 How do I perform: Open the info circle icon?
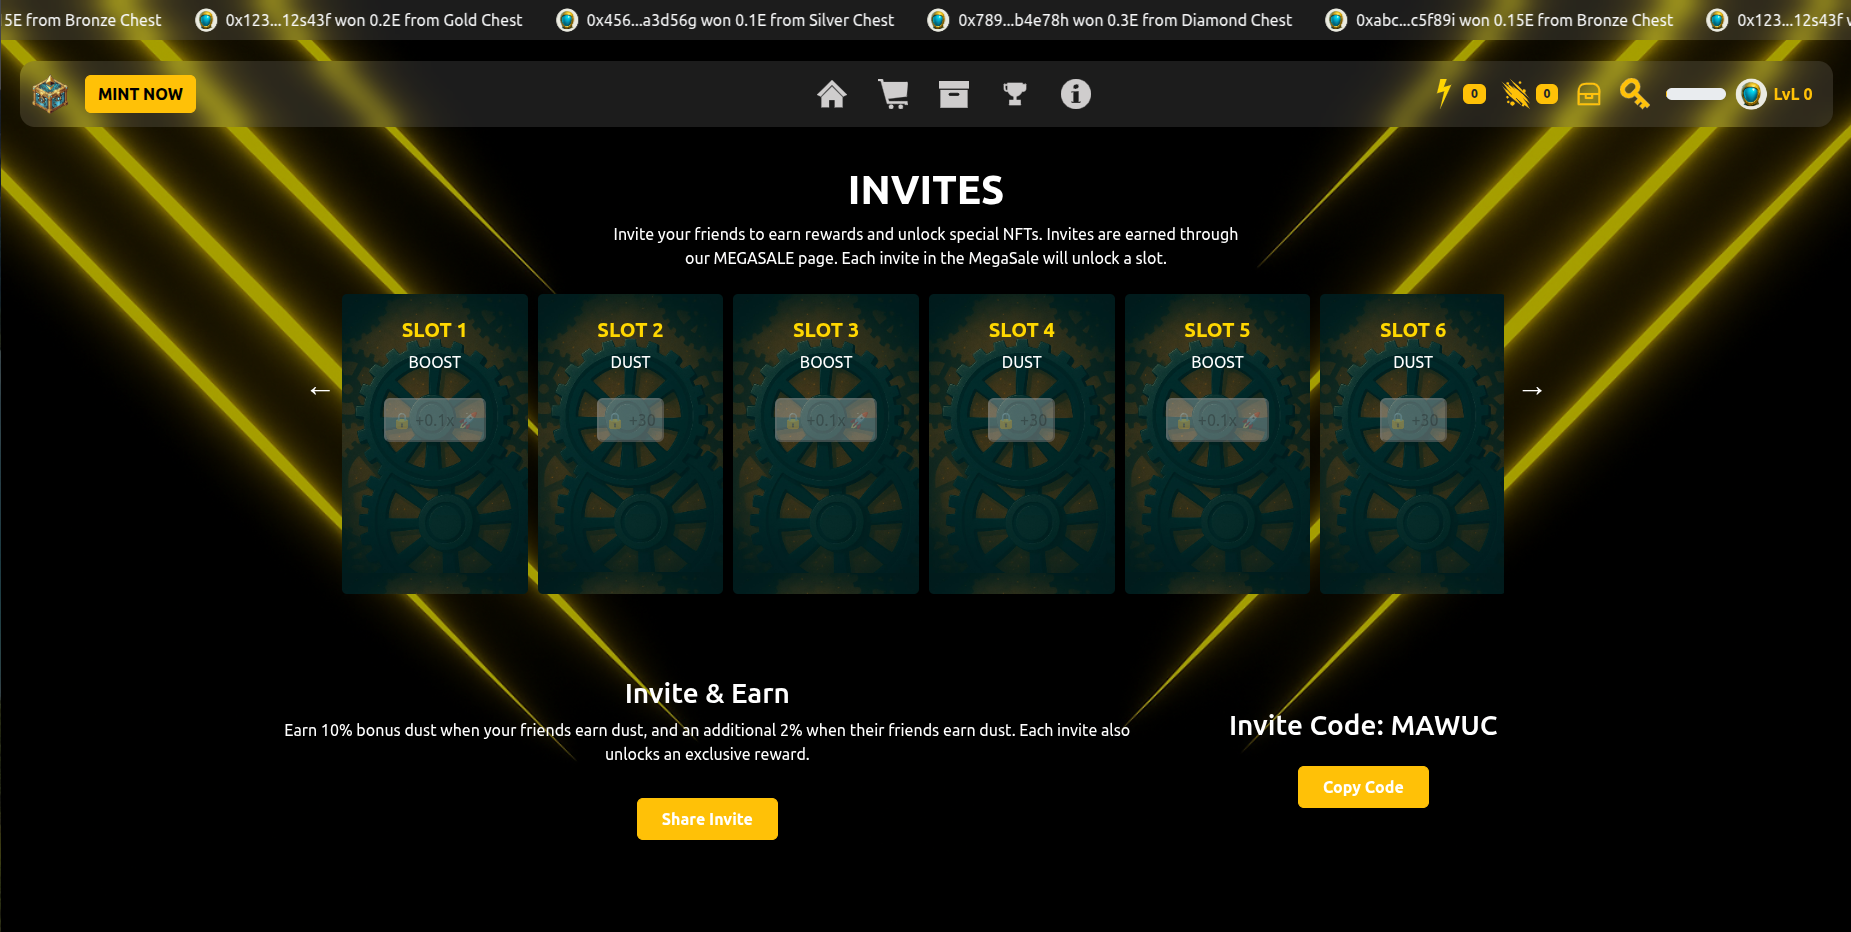click(x=1076, y=94)
